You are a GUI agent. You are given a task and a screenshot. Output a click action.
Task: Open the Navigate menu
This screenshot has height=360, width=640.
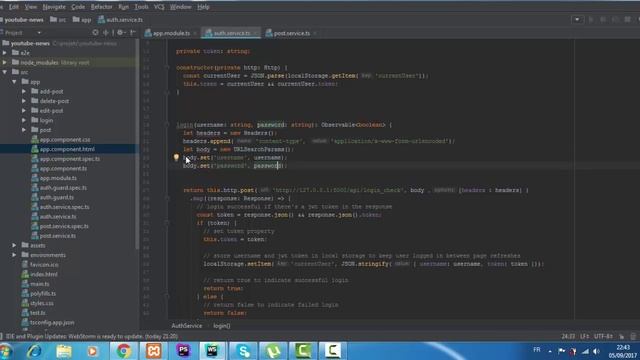pos(54,7)
